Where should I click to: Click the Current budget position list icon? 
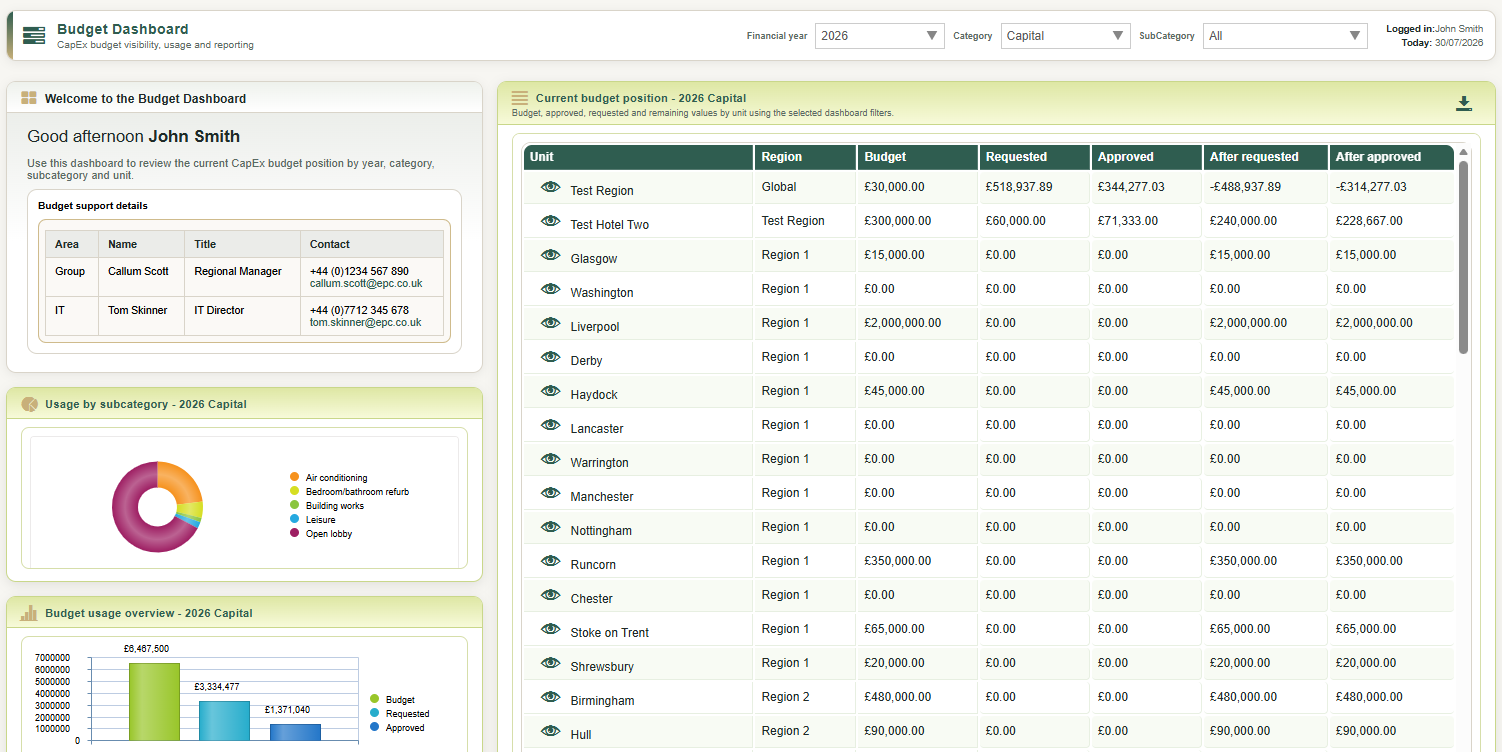(x=520, y=98)
